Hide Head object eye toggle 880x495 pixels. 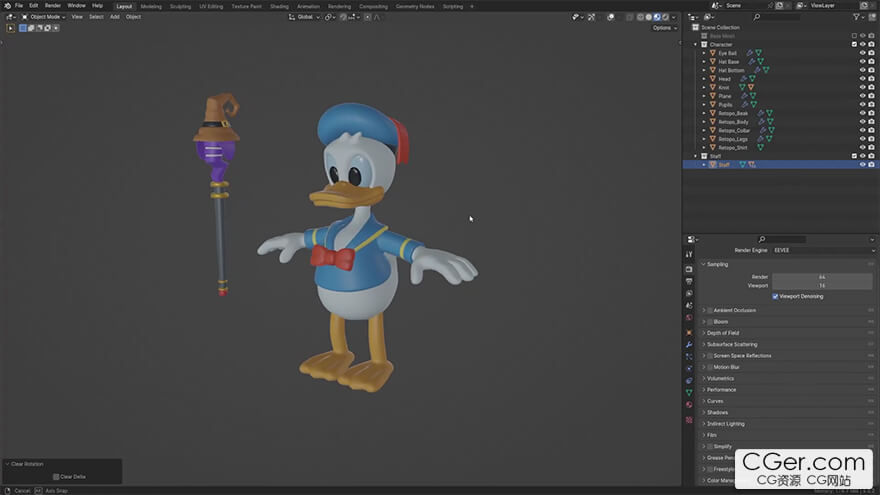click(863, 79)
